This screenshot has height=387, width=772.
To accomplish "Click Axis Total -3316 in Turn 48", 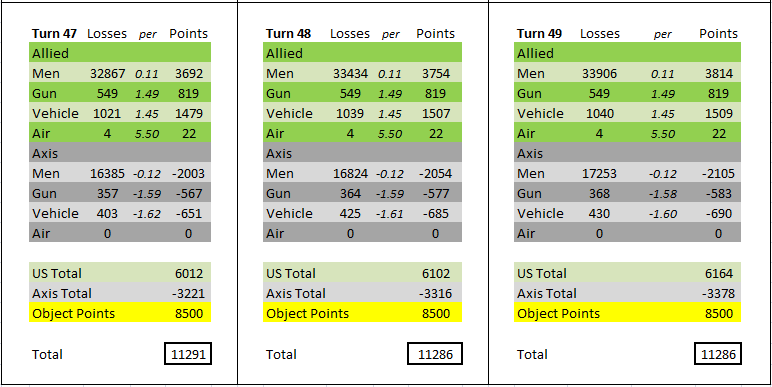I will (435, 293).
